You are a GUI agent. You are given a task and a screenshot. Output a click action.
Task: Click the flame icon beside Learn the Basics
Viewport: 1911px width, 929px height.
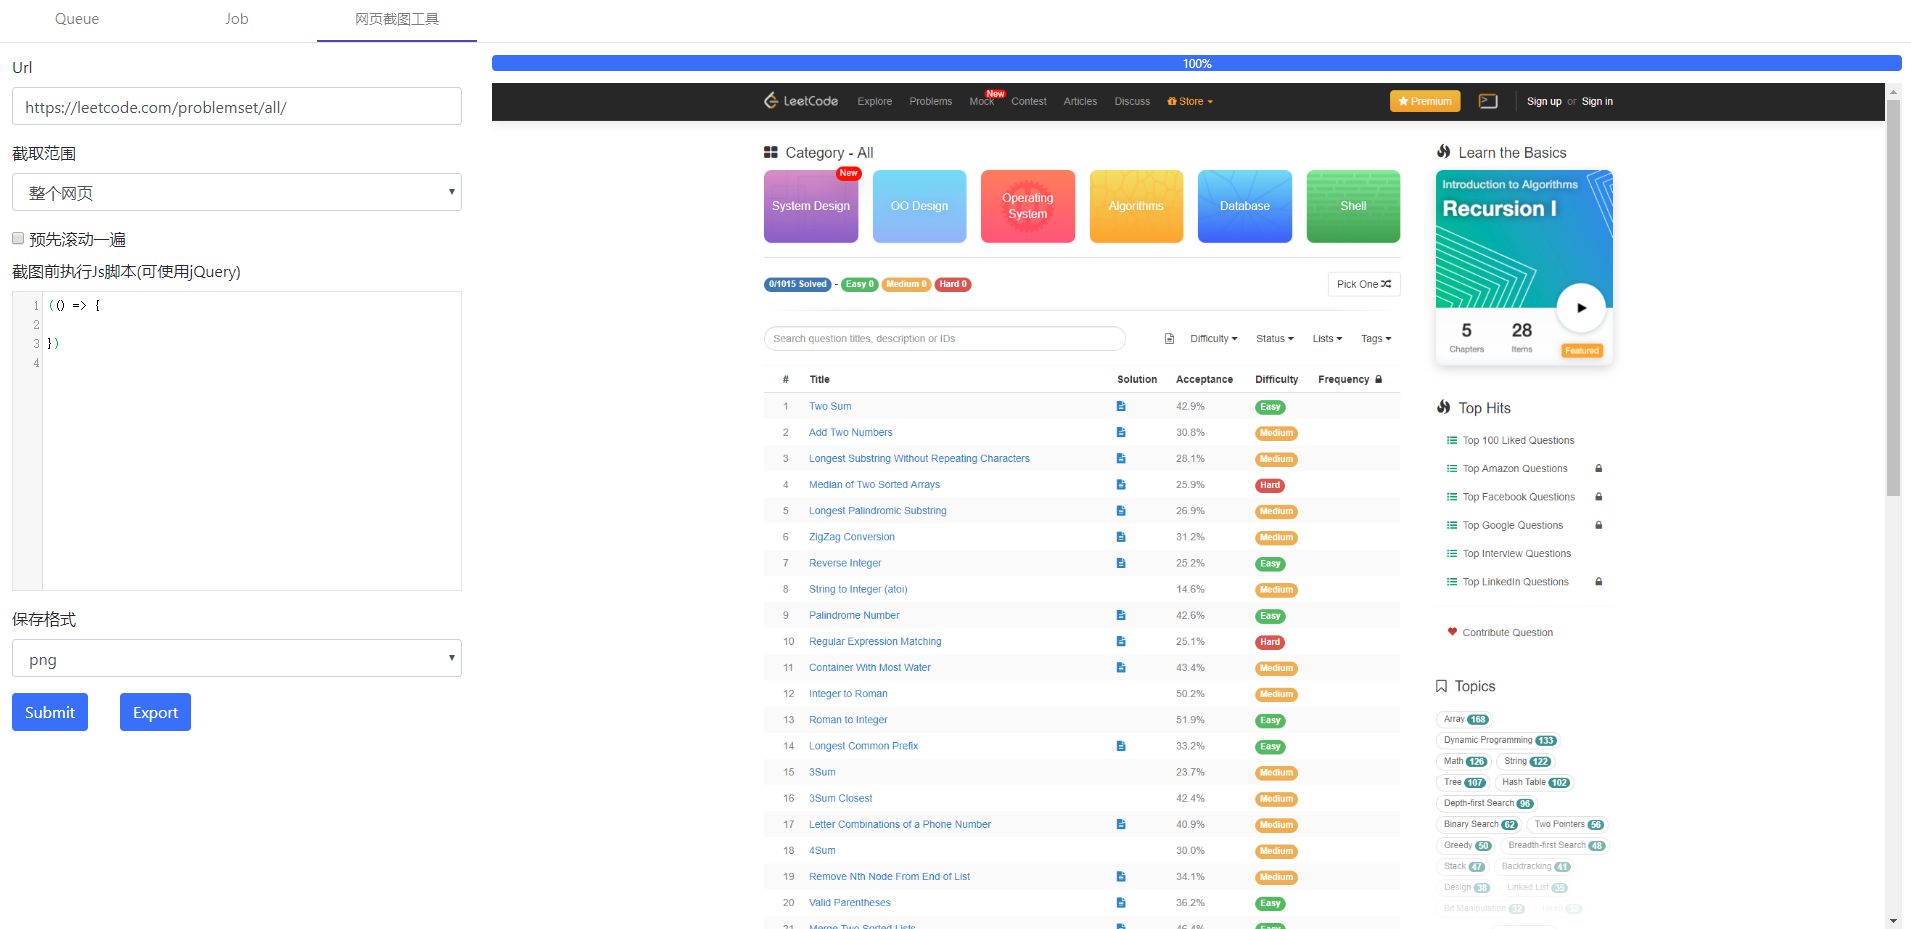click(x=1444, y=152)
